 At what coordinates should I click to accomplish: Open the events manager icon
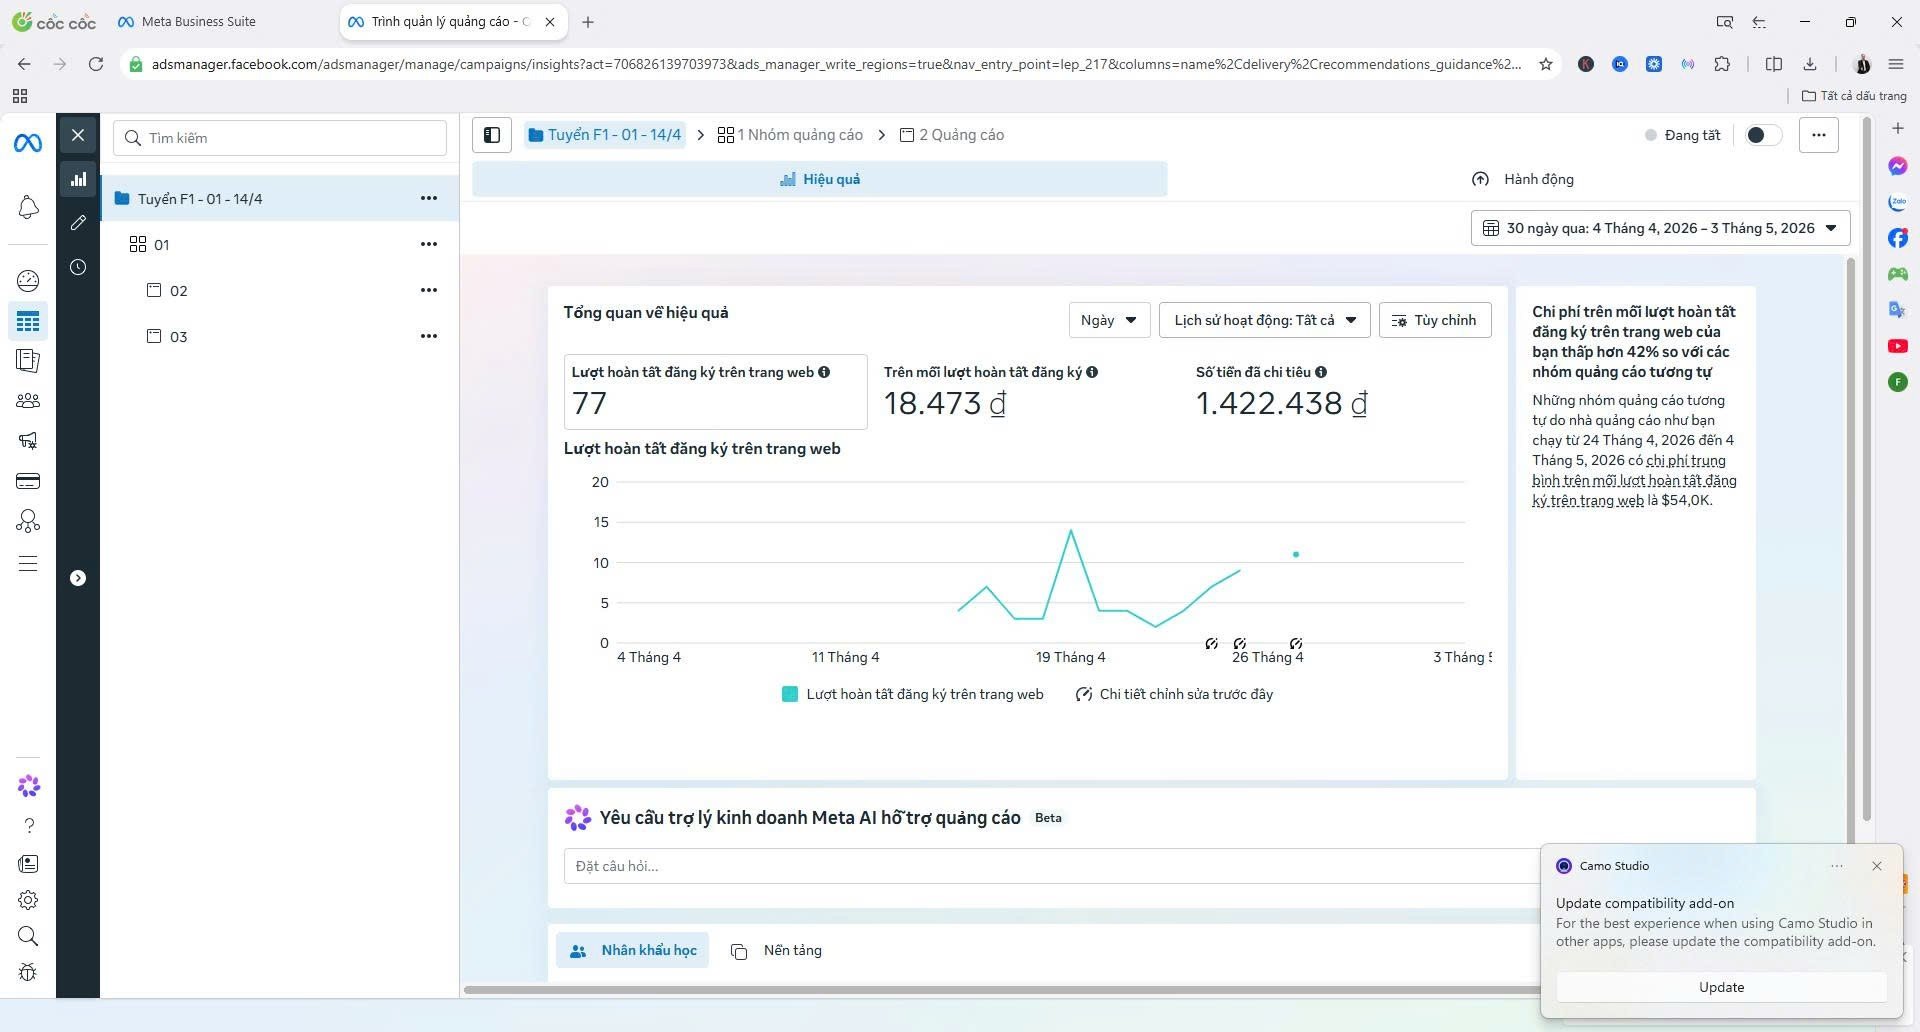coord(28,521)
